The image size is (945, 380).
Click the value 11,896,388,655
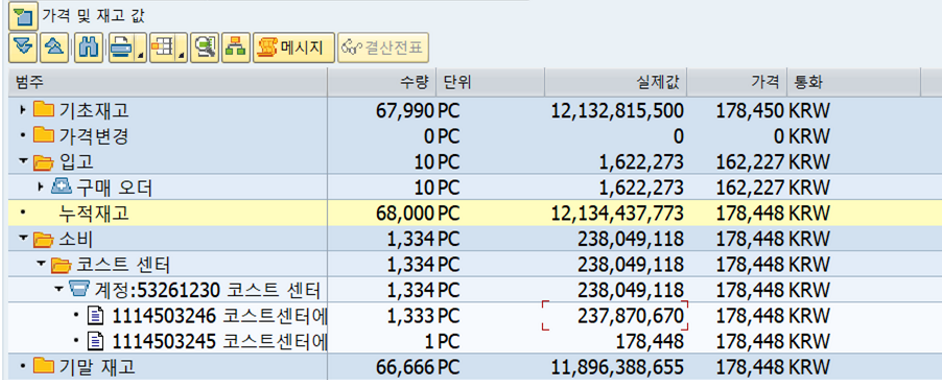click(618, 366)
